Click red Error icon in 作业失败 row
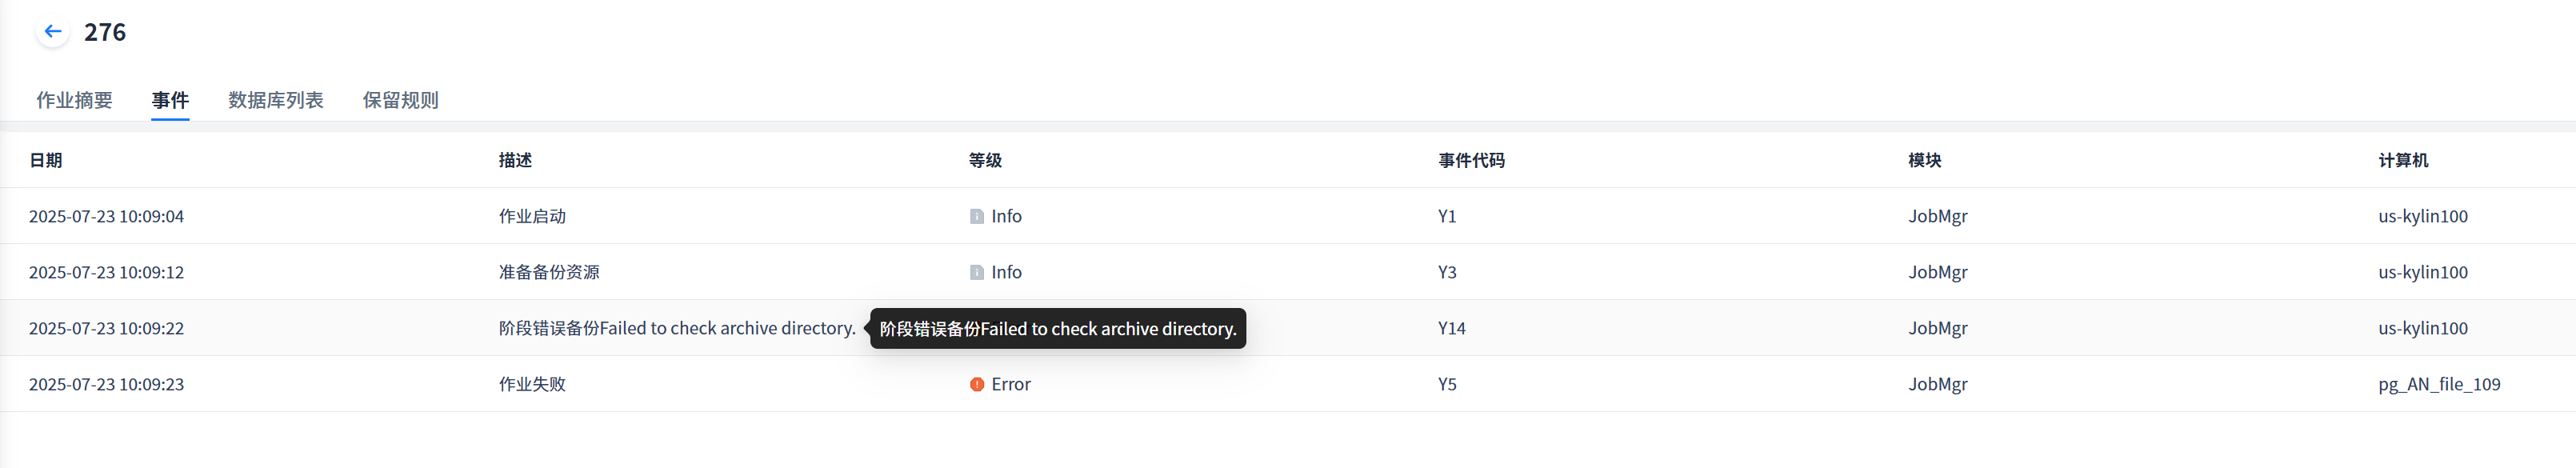The image size is (2576, 468). point(977,384)
